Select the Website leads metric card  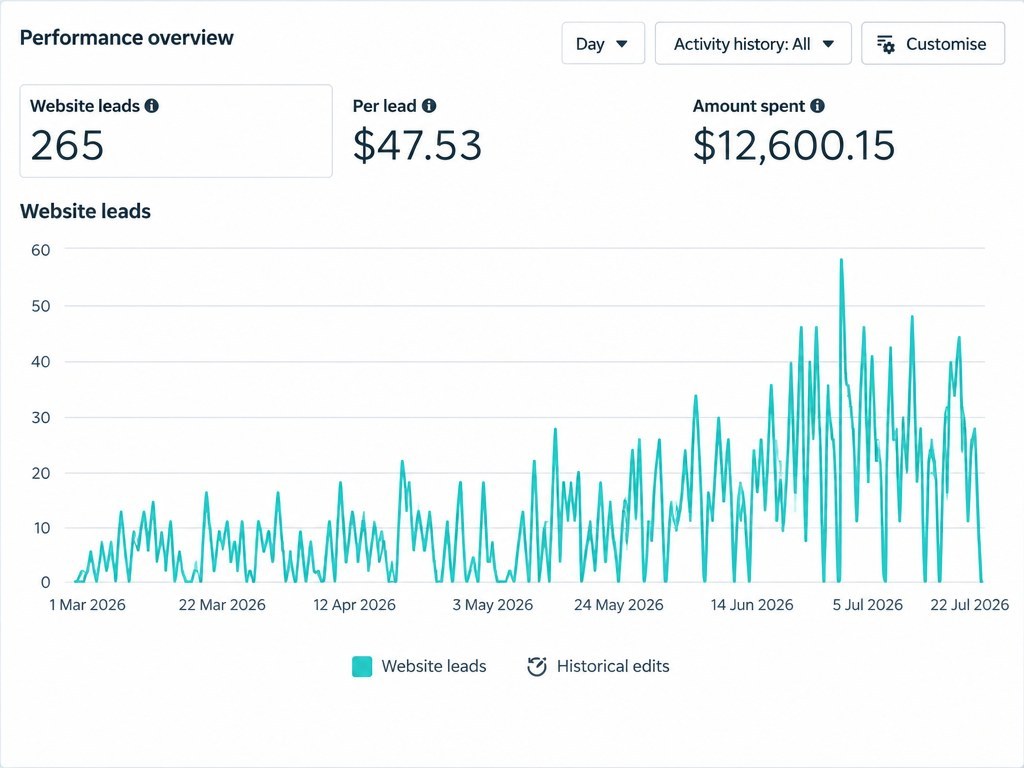point(176,131)
